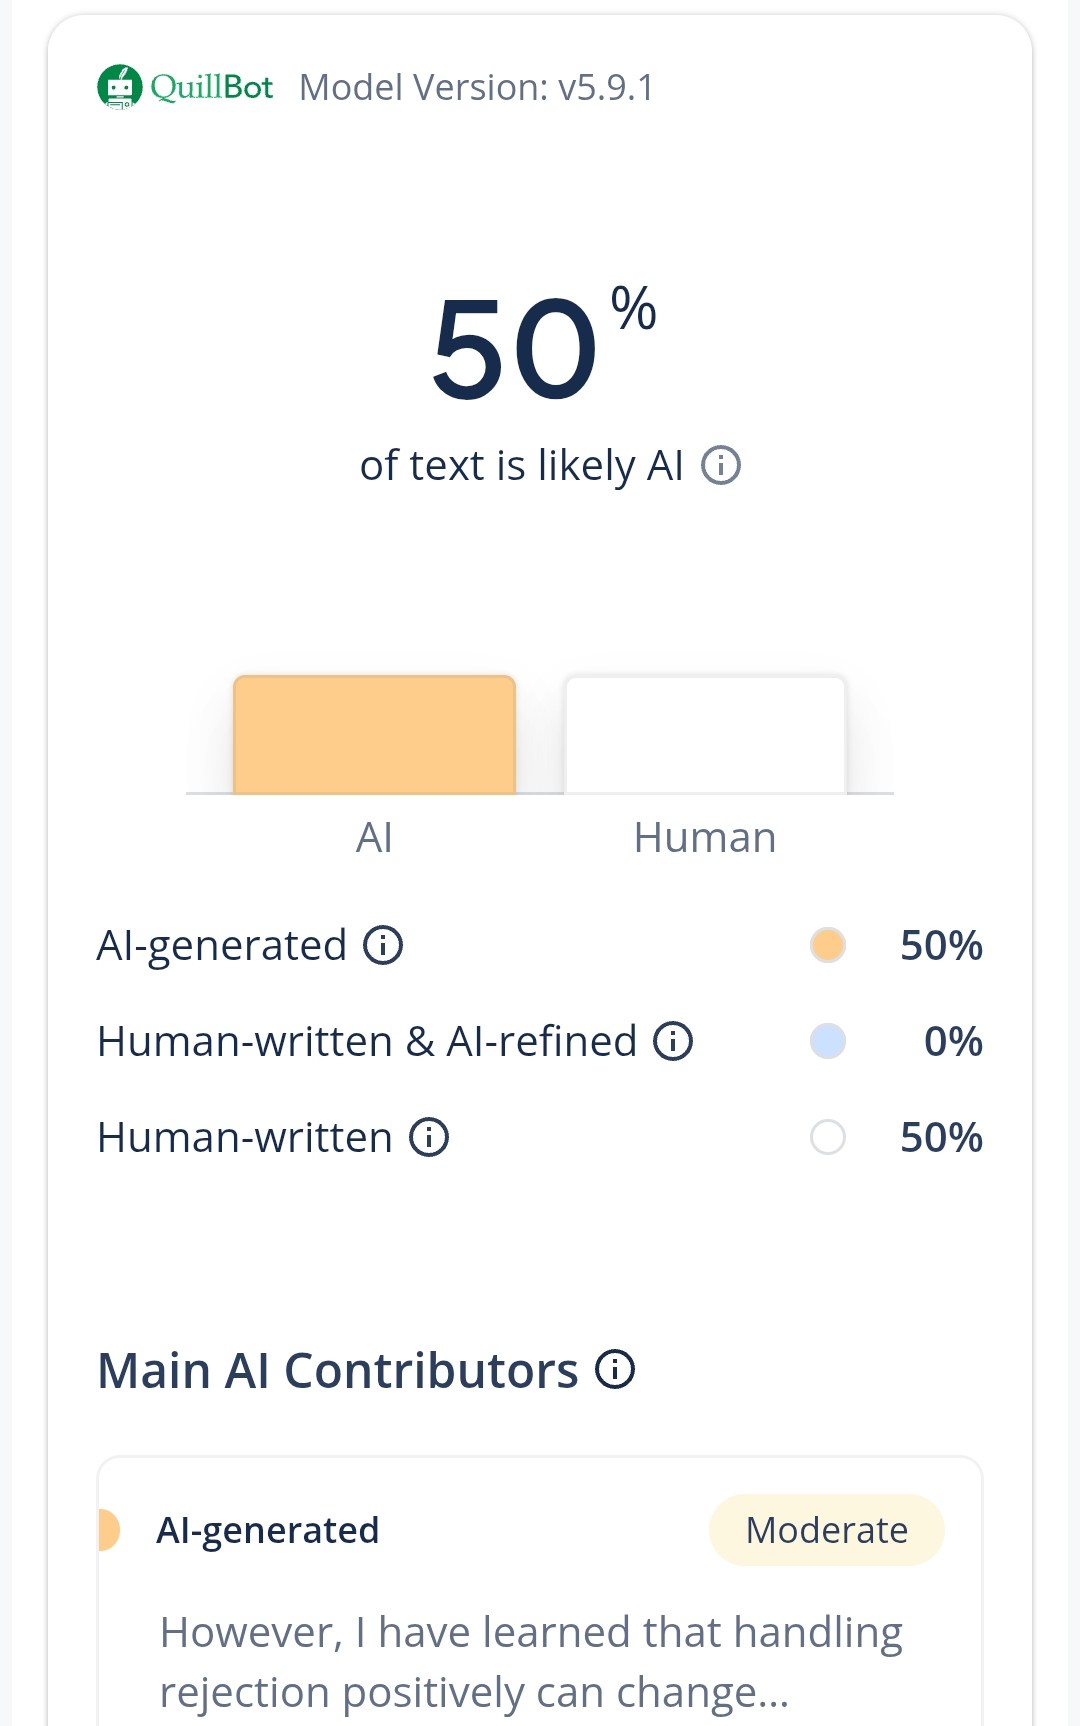Click the orange AI-generated legend dot
This screenshot has width=1080, height=1726.
pos(828,945)
